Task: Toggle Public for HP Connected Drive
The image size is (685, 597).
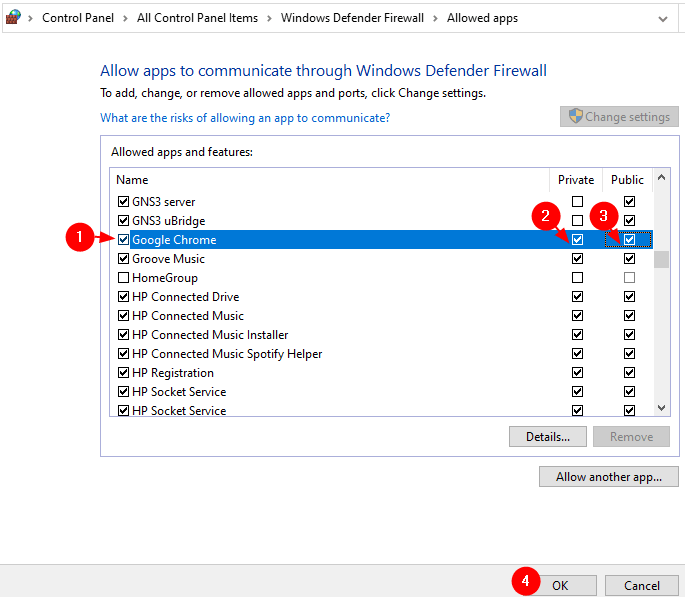Action: coord(630,297)
